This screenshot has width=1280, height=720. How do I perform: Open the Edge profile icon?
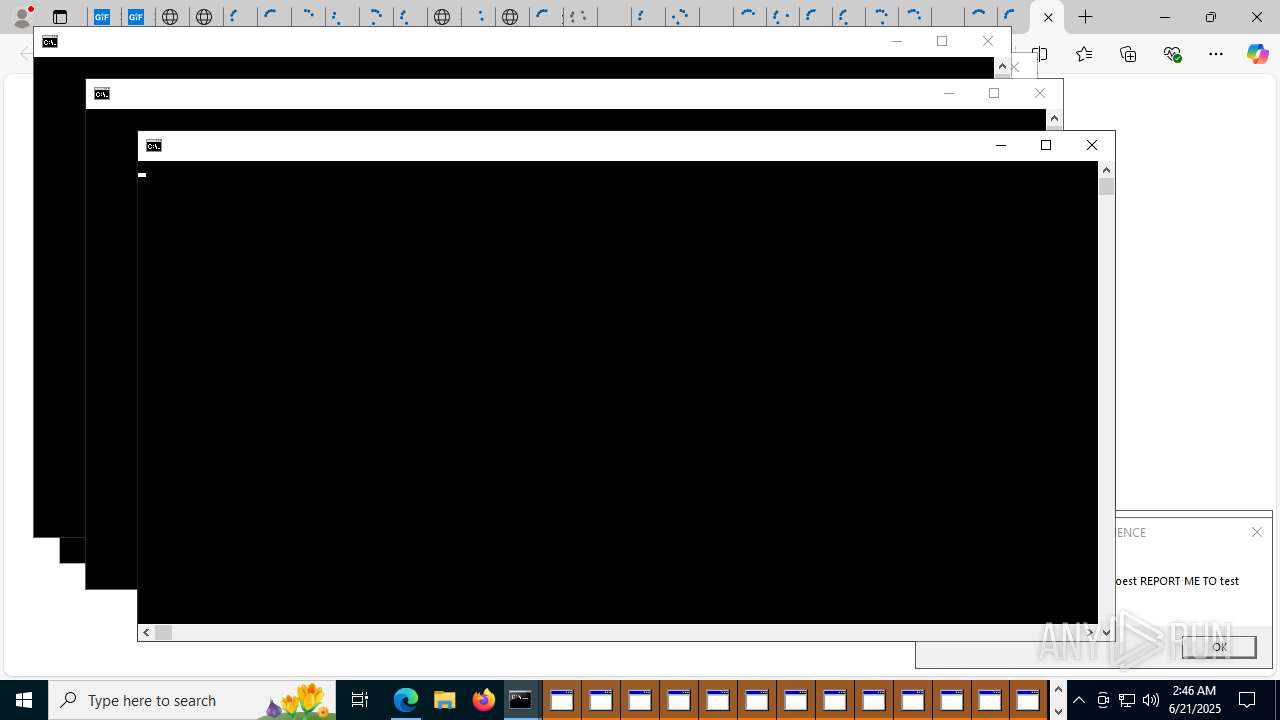pos(21,17)
